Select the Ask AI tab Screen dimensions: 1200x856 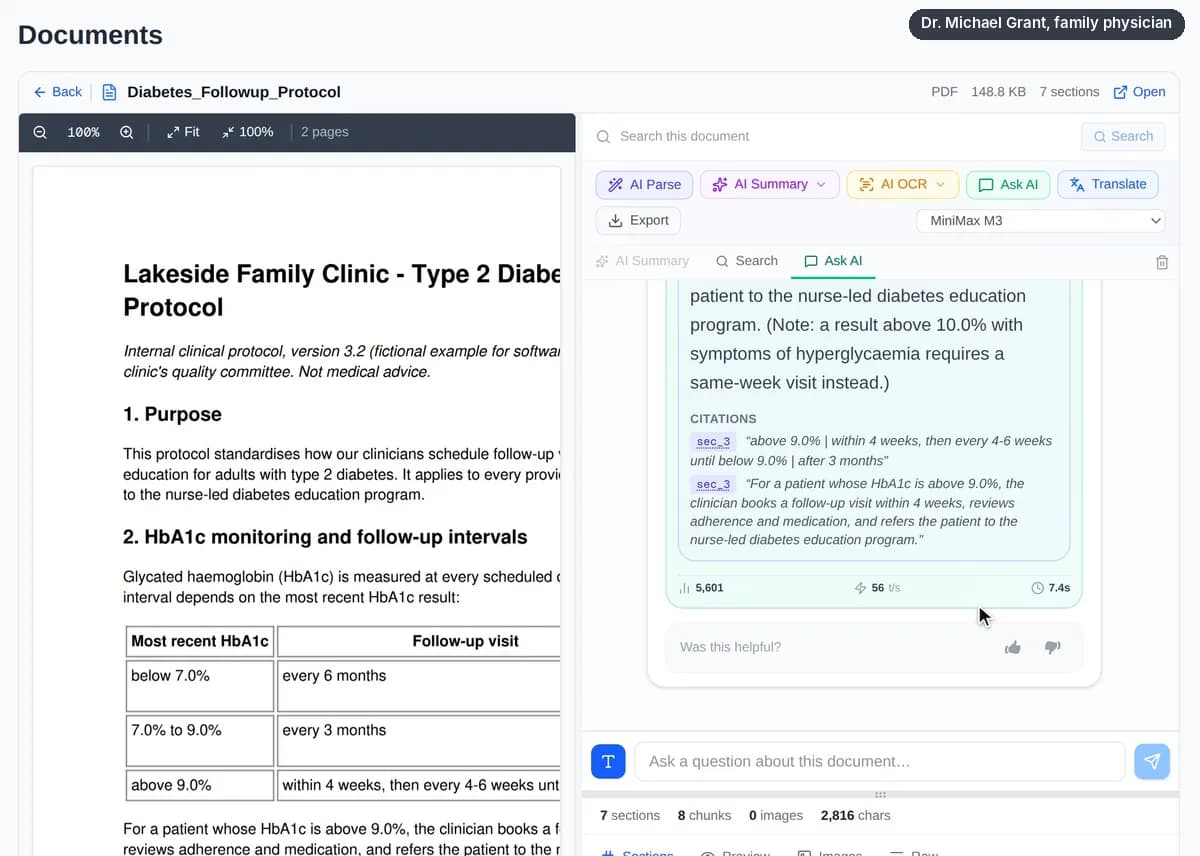(x=833, y=261)
